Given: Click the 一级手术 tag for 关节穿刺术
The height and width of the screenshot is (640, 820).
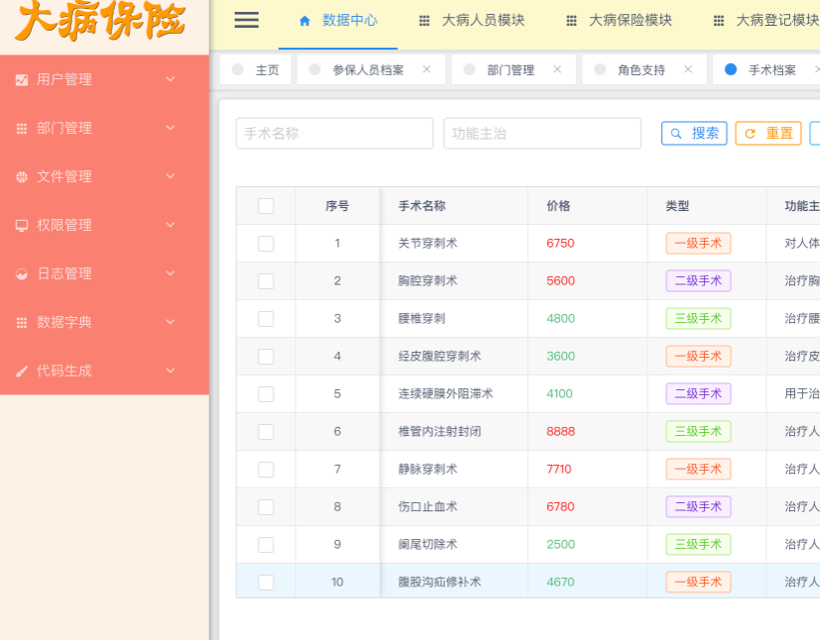Looking at the screenshot, I should click(698, 244).
